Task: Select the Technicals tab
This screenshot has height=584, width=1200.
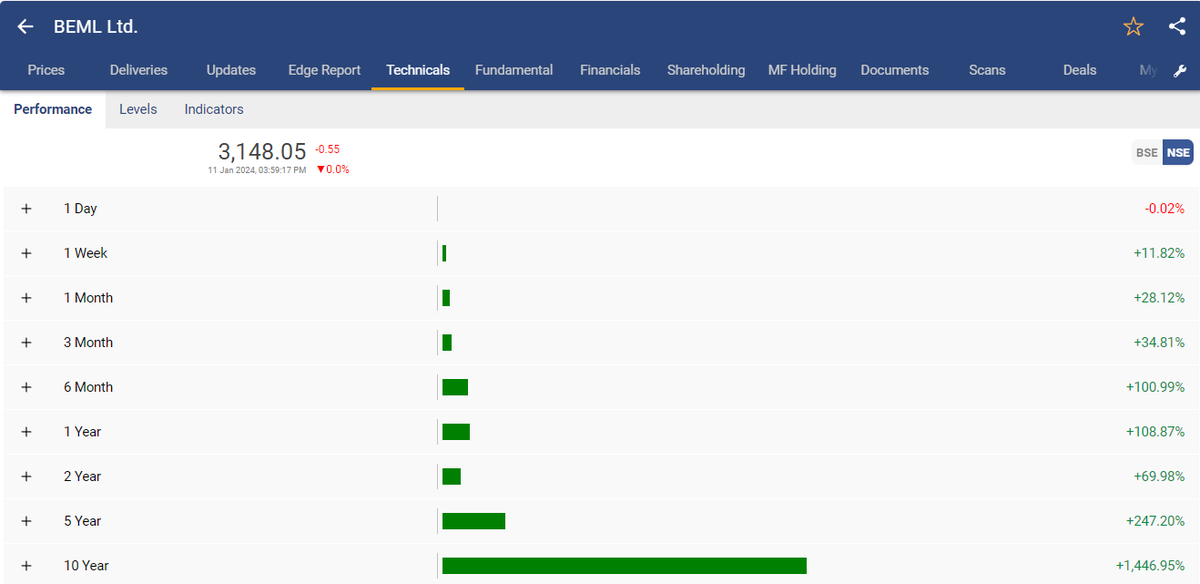Action: 418,70
